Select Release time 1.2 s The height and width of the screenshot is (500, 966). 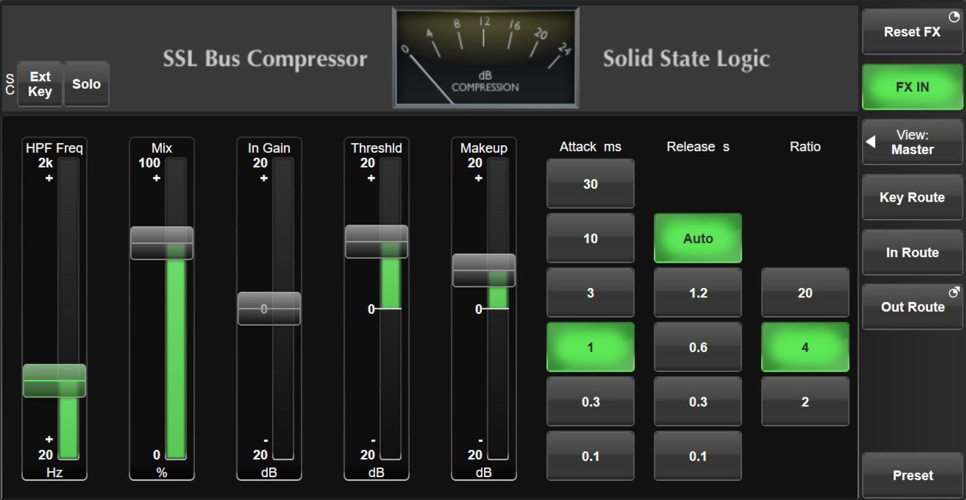click(x=698, y=292)
